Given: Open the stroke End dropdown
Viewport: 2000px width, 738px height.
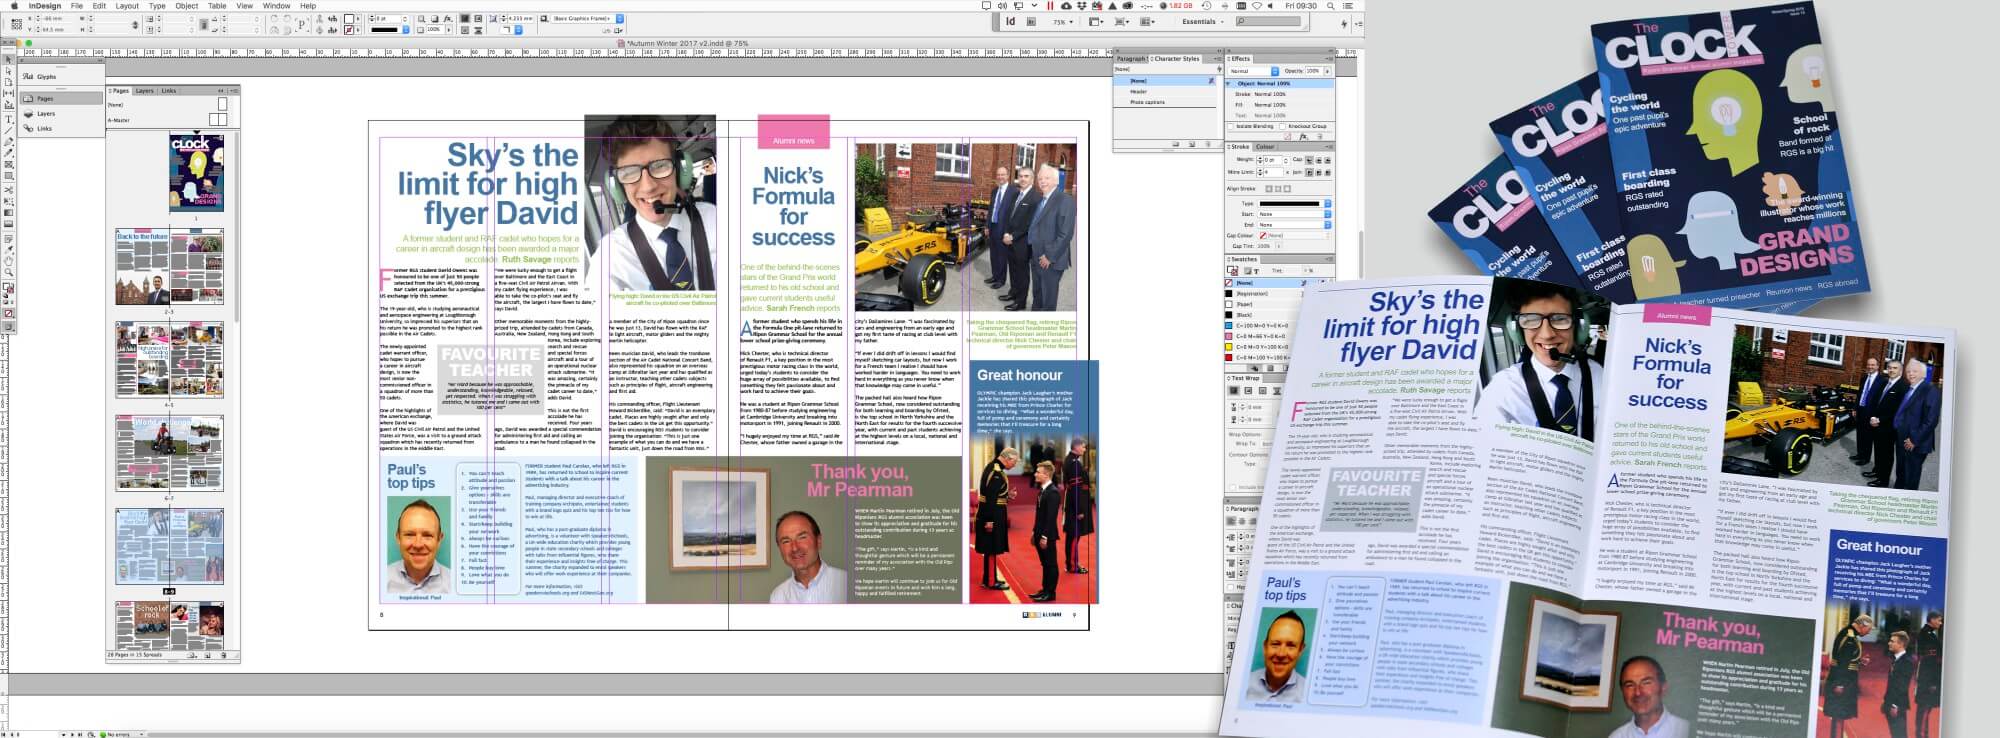Looking at the screenshot, I should click(x=1295, y=225).
